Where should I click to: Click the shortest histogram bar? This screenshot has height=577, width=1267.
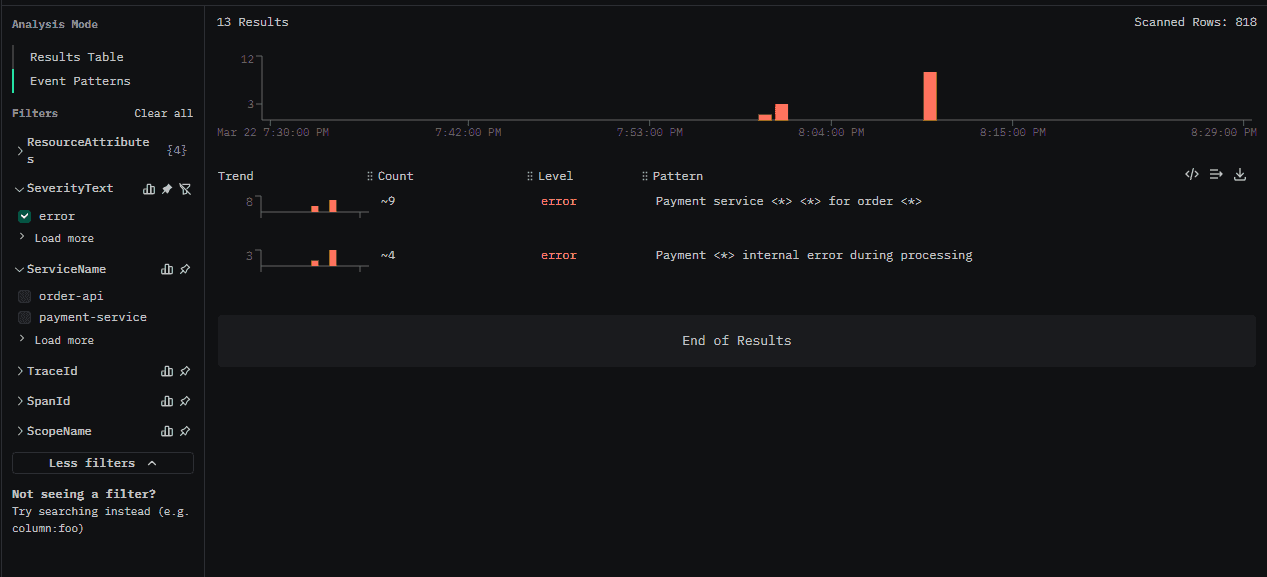765,117
